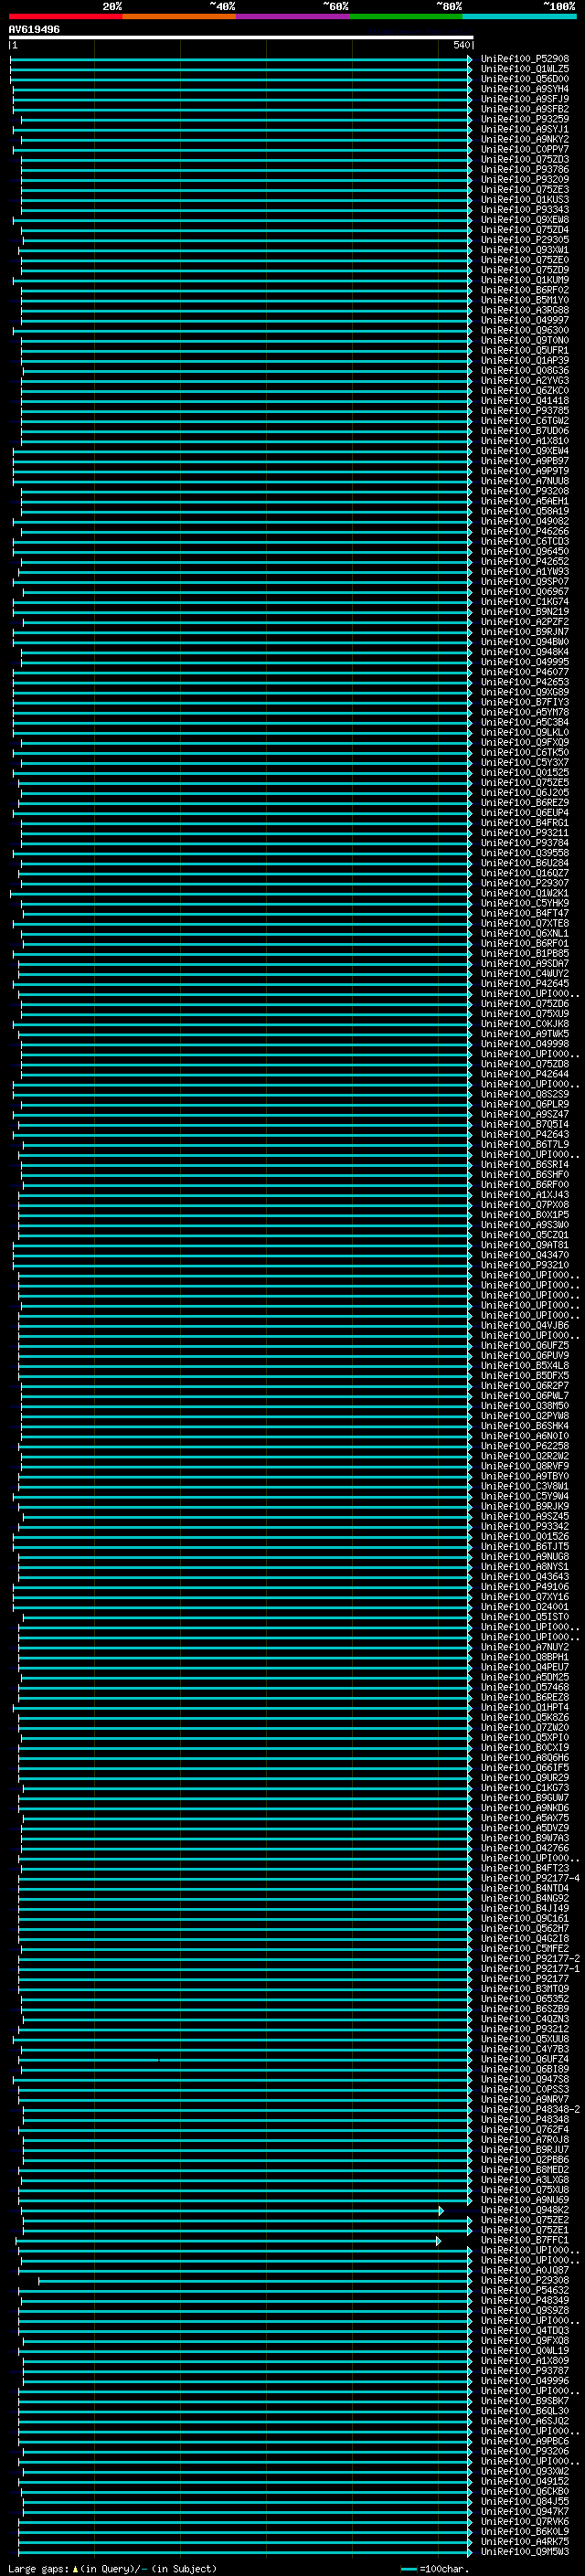Viewport: 585px width, 2576px height.
Task: Click the Large gaps legend text
Action: [112, 2568]
